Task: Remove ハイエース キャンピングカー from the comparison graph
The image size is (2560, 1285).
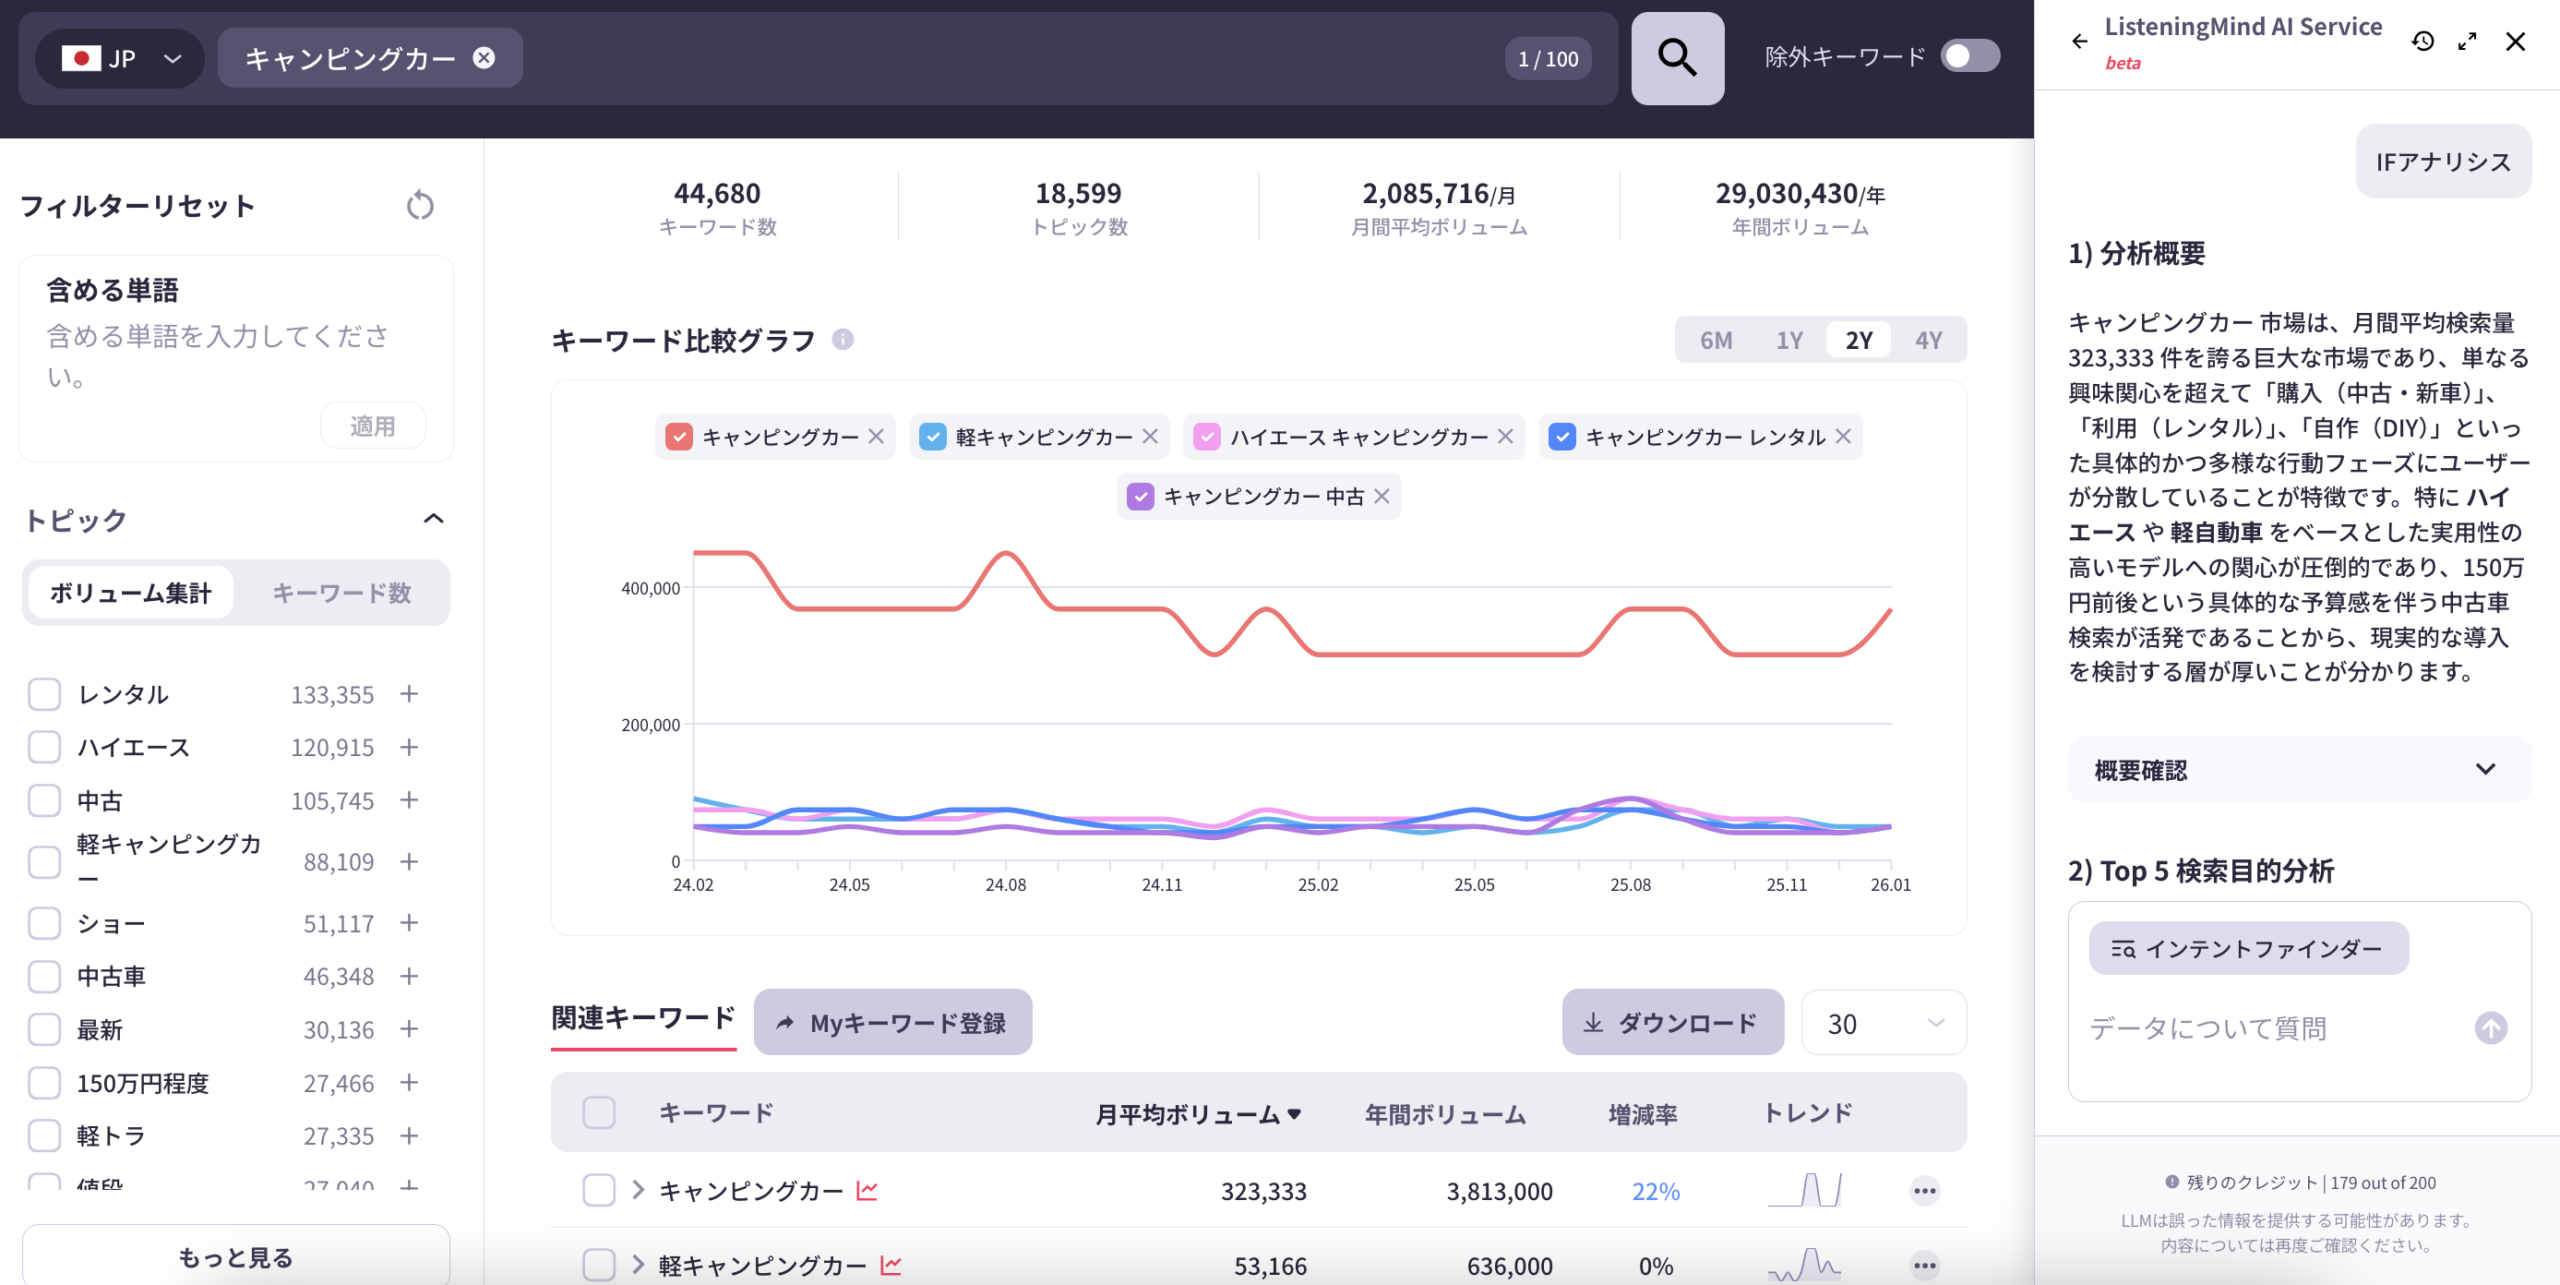Action: [1507, 436]
